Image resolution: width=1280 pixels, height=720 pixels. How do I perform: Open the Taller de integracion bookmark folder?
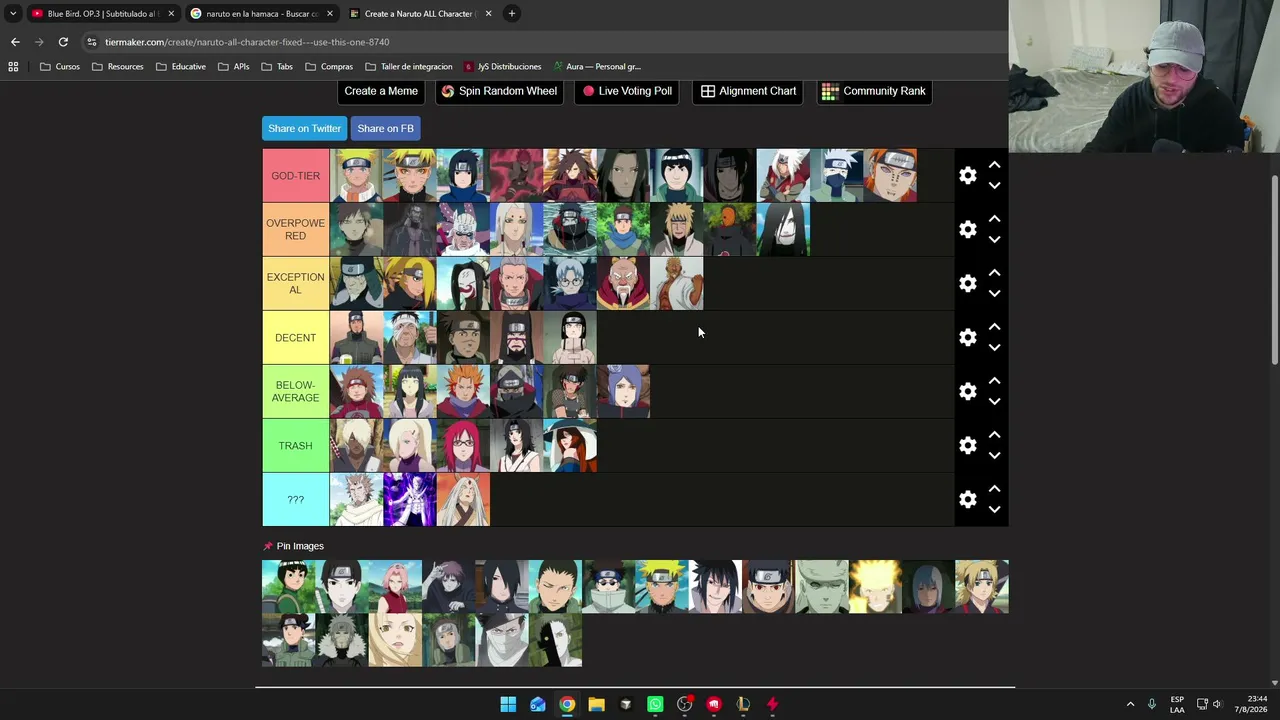(x=409, y=67)
